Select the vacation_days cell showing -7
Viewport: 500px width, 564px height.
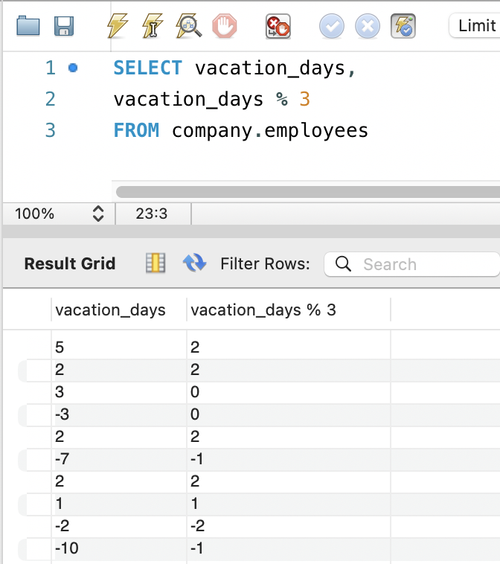tap(119, 459)
